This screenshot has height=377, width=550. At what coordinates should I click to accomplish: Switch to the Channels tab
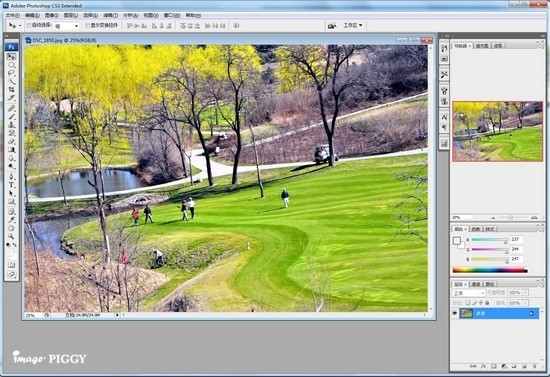(x=476, y=284)
